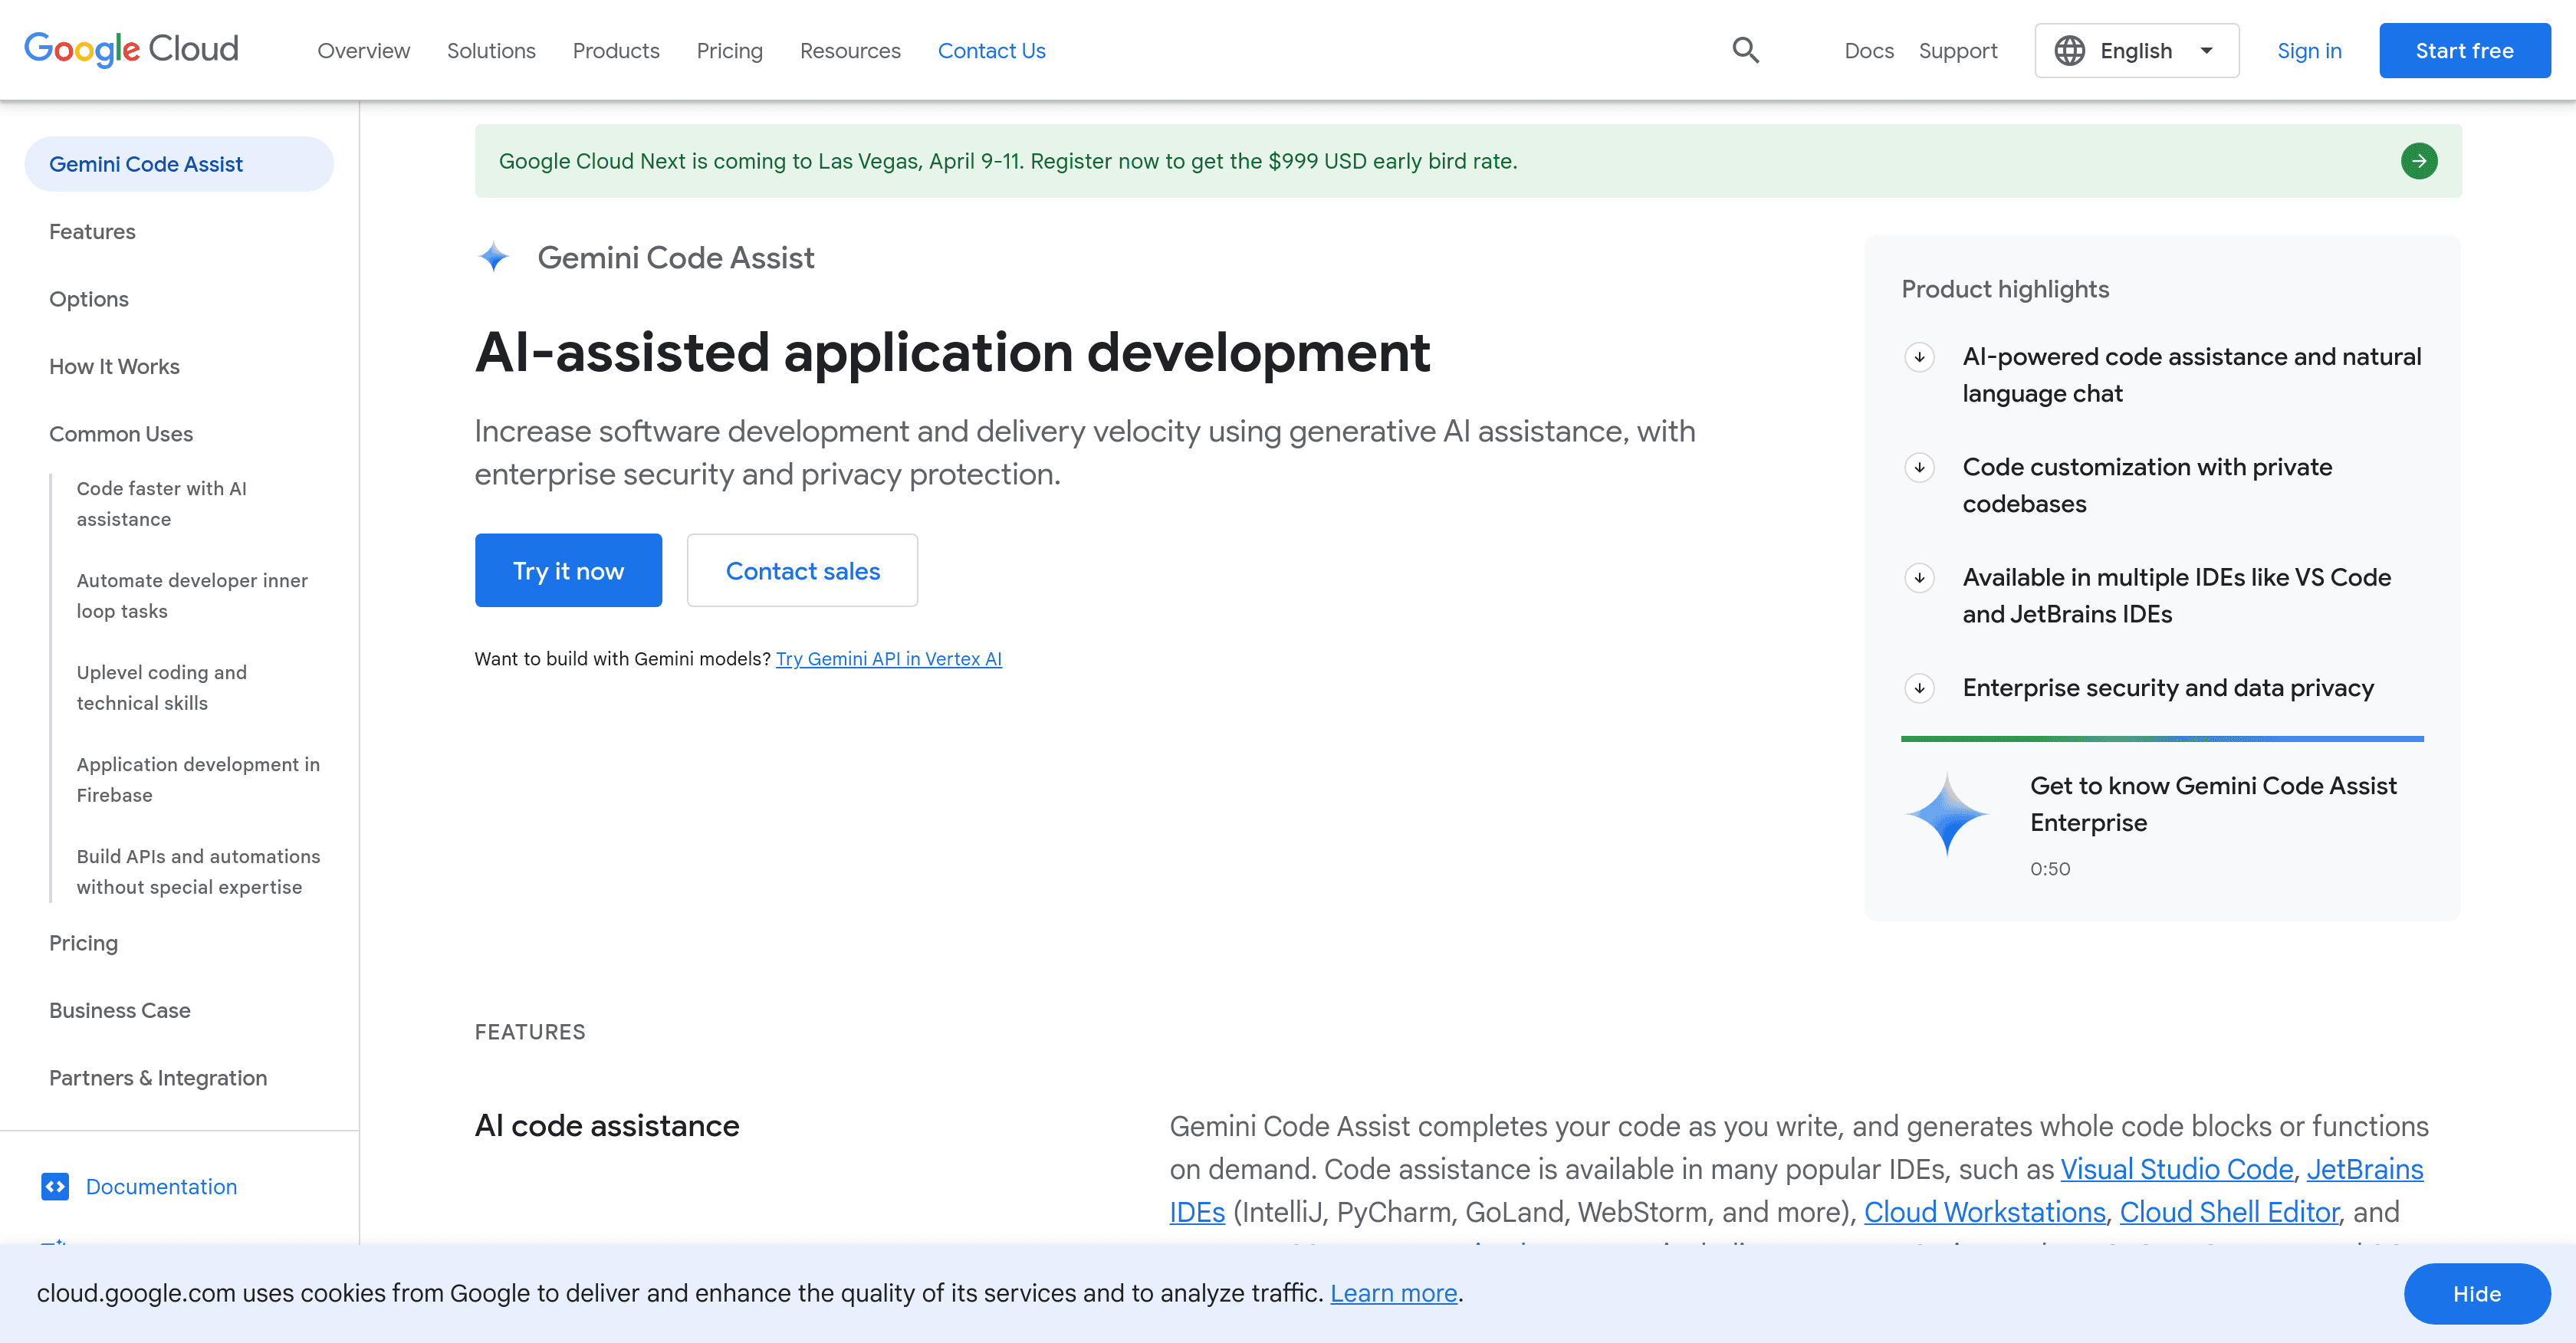Click the Contact sales button

[802, 570]
